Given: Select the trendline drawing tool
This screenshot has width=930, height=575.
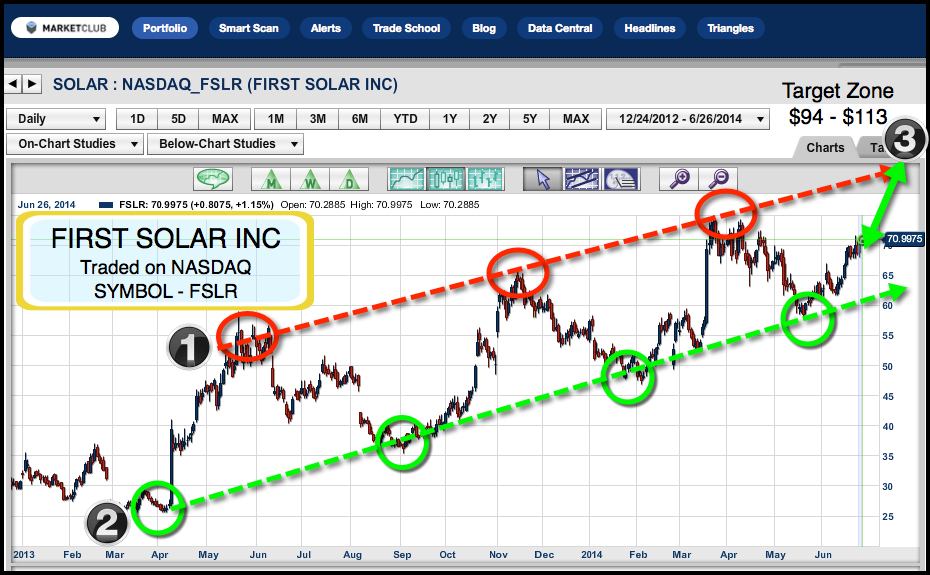Looking at the screenshot, I should click(582, 179).
